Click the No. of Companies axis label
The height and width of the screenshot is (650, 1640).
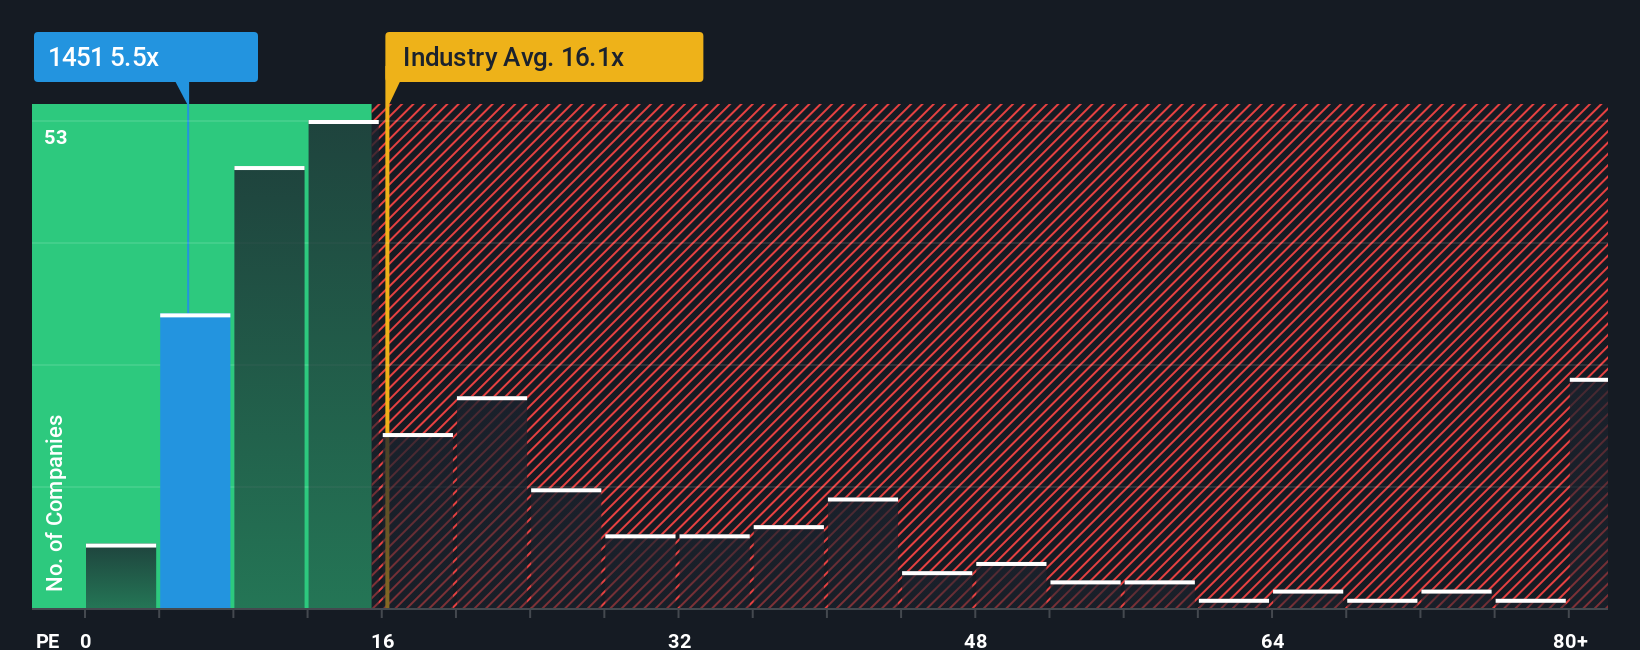click(55, 502)
